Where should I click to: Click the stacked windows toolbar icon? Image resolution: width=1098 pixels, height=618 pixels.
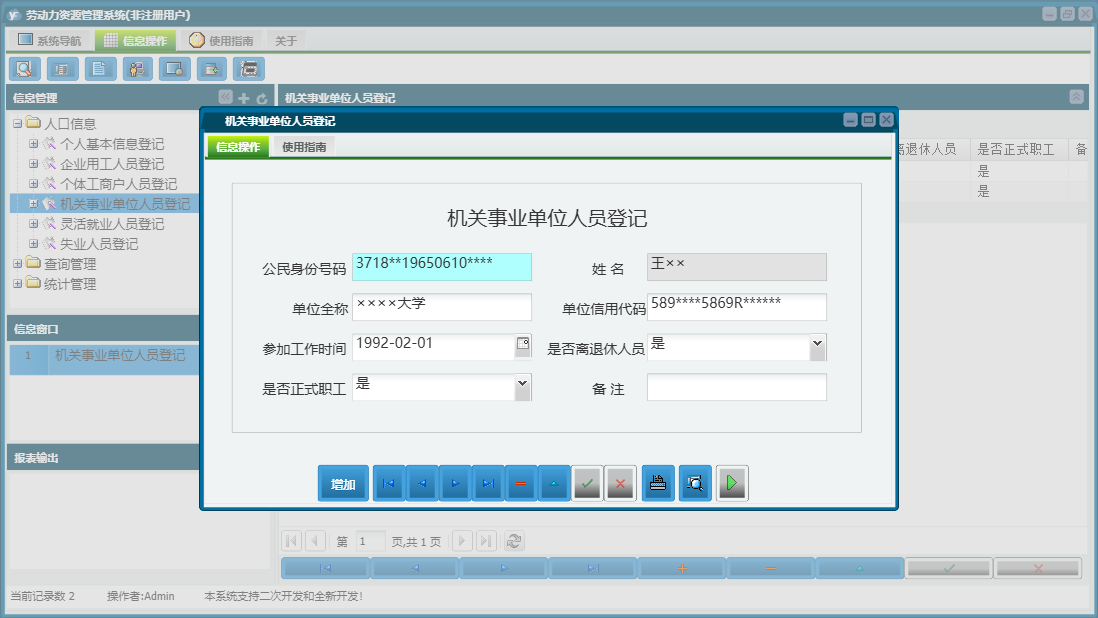coord(249,69)
